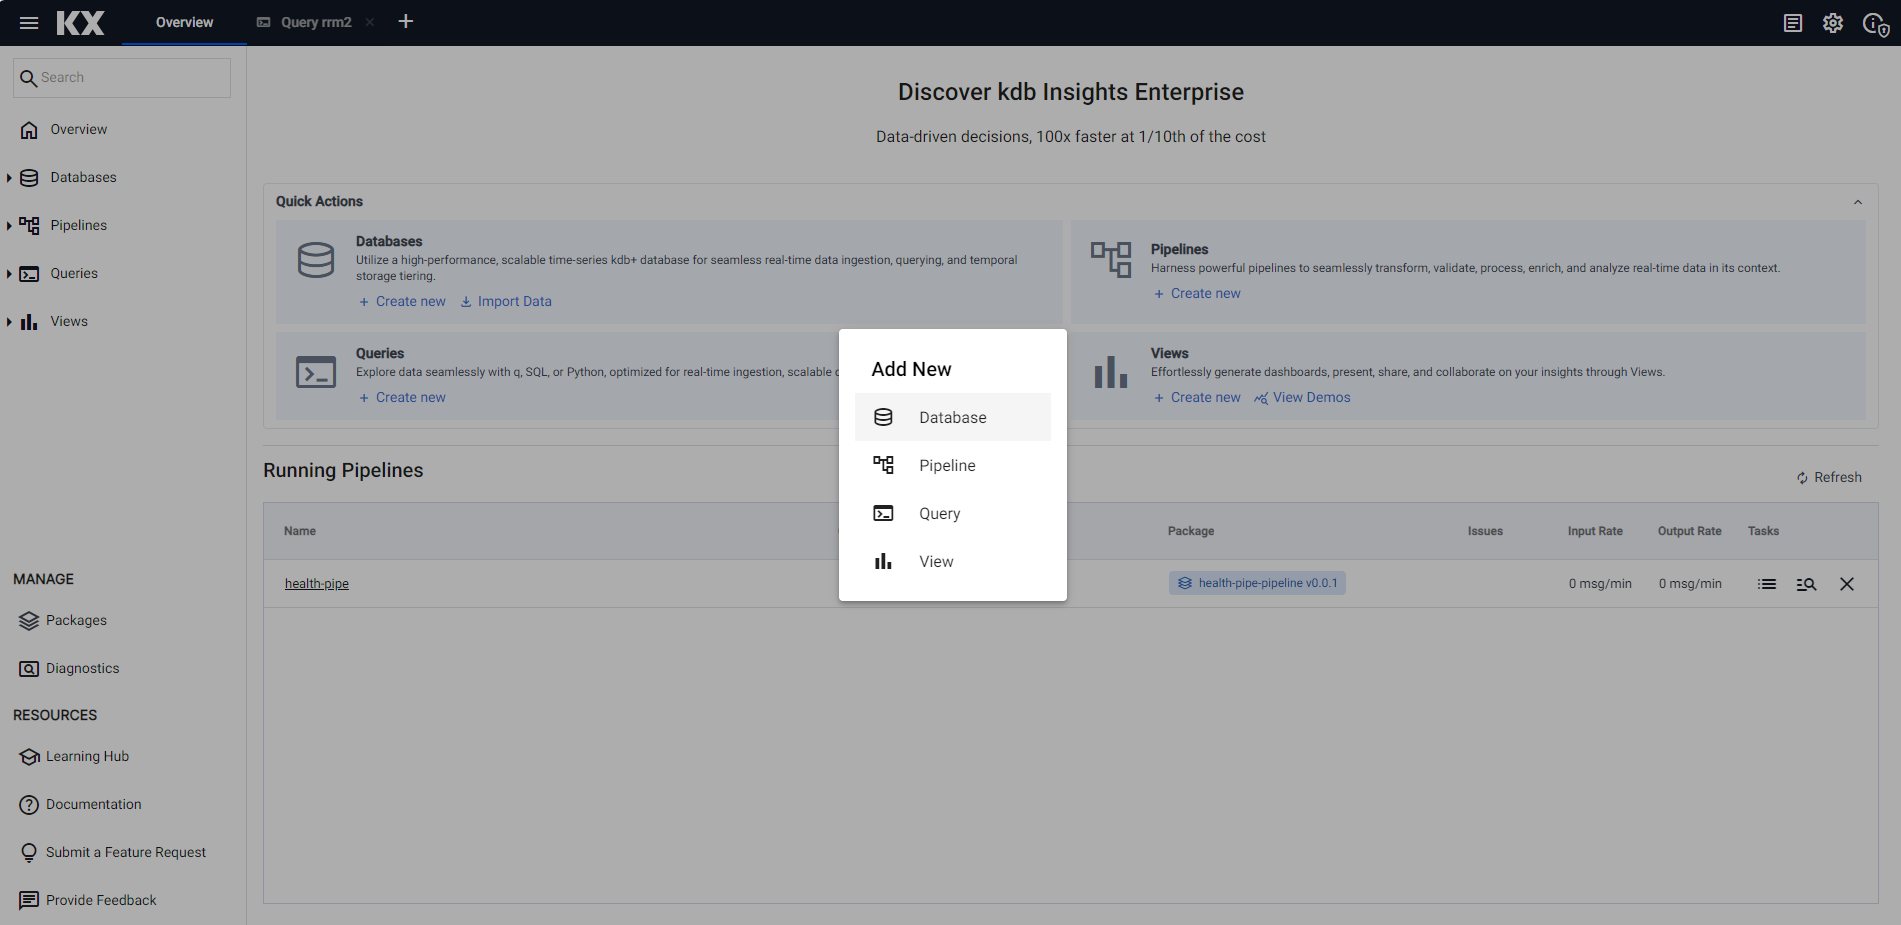Viewport: 1901px width, 925px height.
Task: Click Create new under Databases card
Action: [403, 301]
